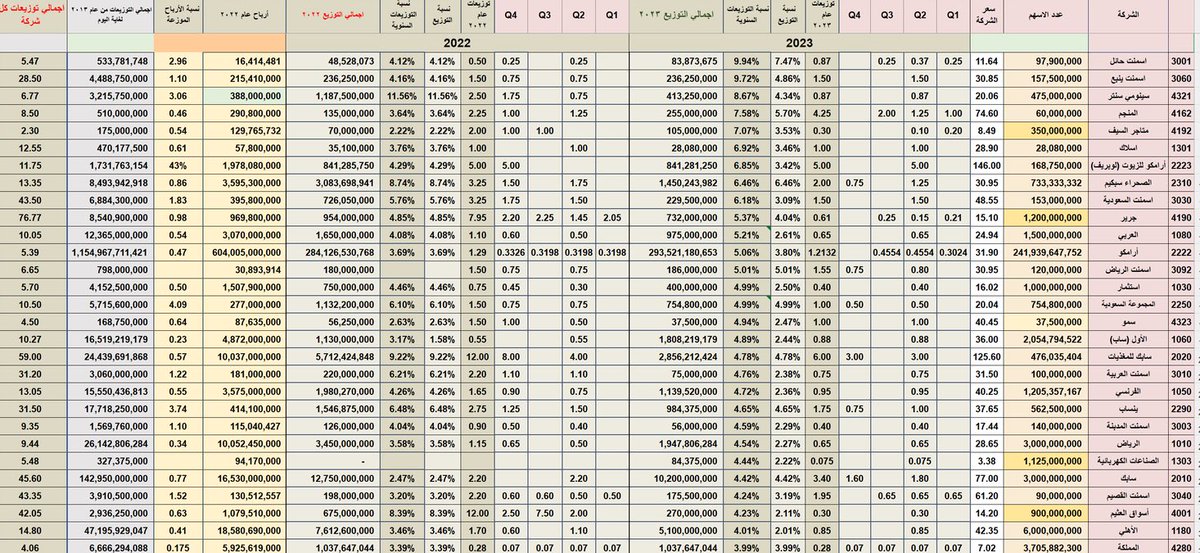Select company name cell سينومي سنتر
The image size is (1200, 553).
(1126, 95)
